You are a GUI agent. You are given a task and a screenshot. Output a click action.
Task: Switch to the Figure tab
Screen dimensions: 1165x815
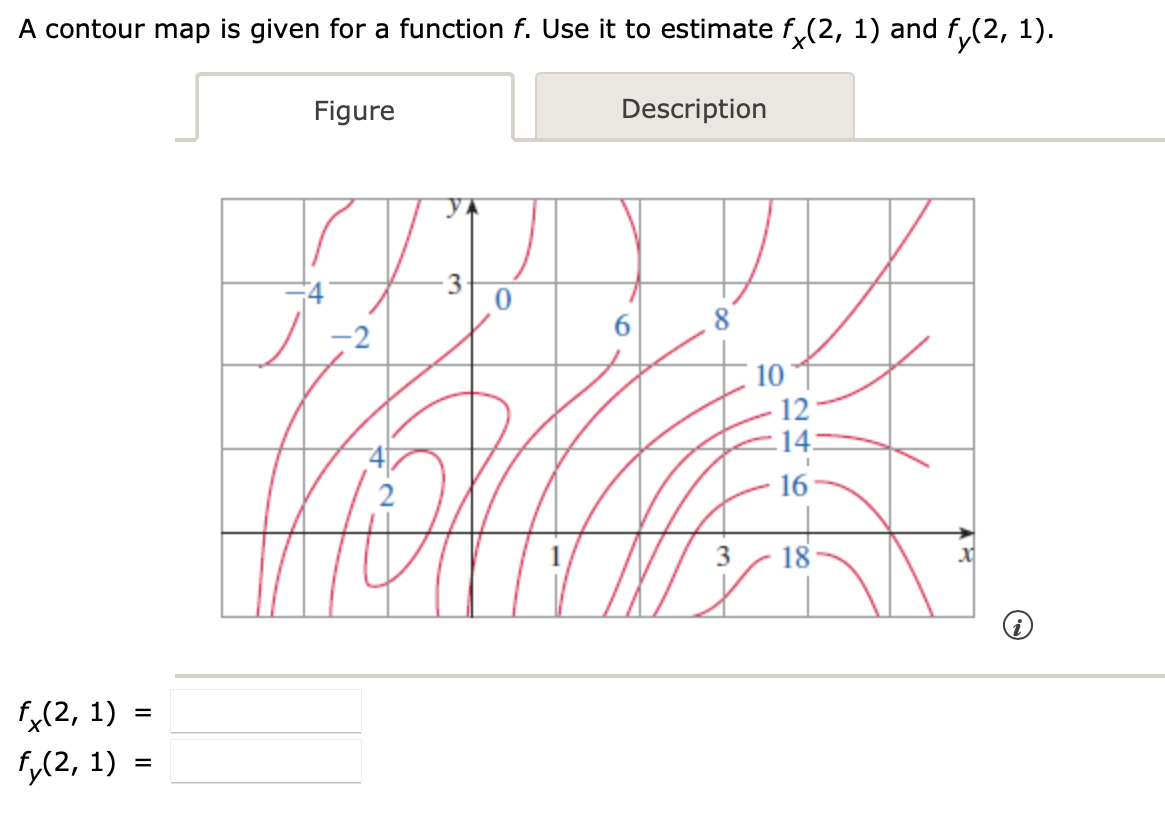tap(354, 111)
